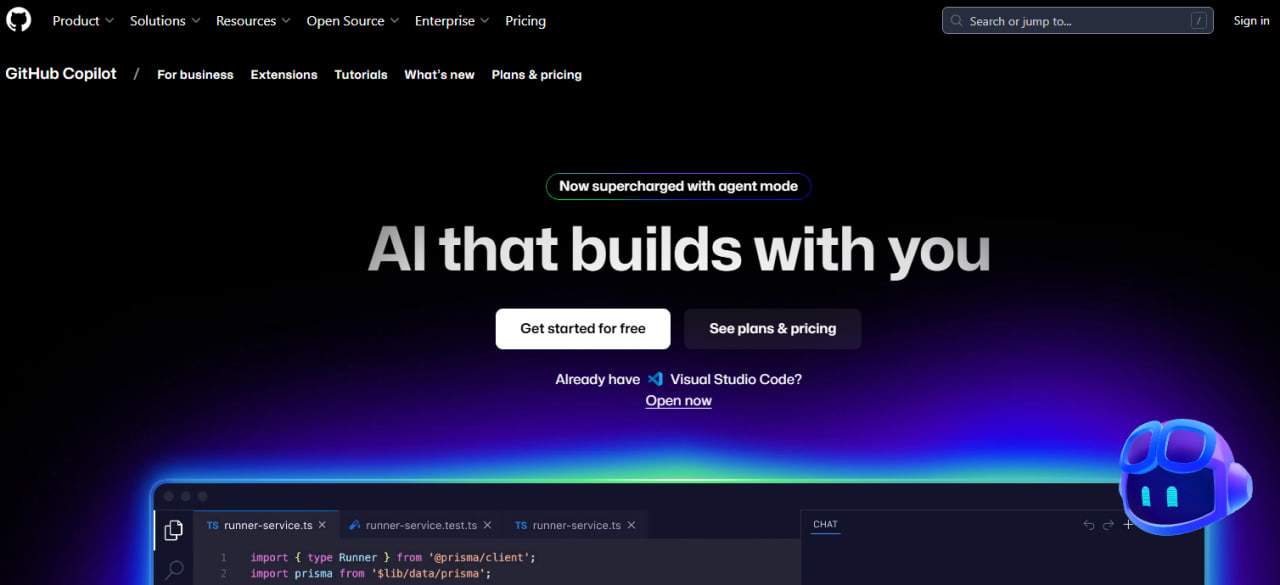1280x585 pixels.
Task: Close the active runner-service.ts tab
Action: click(x=322, y=525)
